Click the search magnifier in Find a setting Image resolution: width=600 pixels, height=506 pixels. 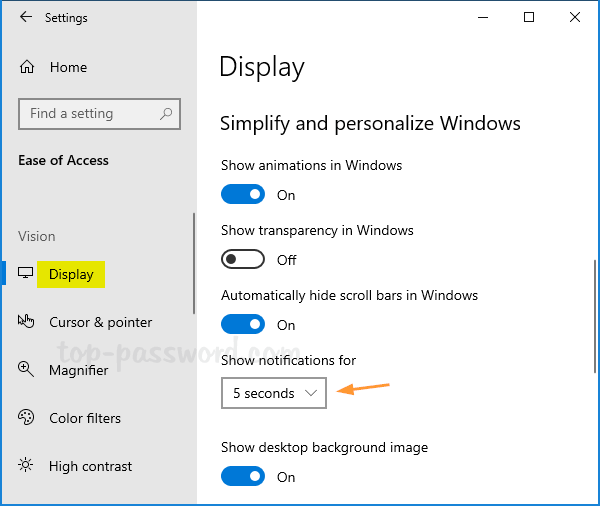(x=166, y=114)
